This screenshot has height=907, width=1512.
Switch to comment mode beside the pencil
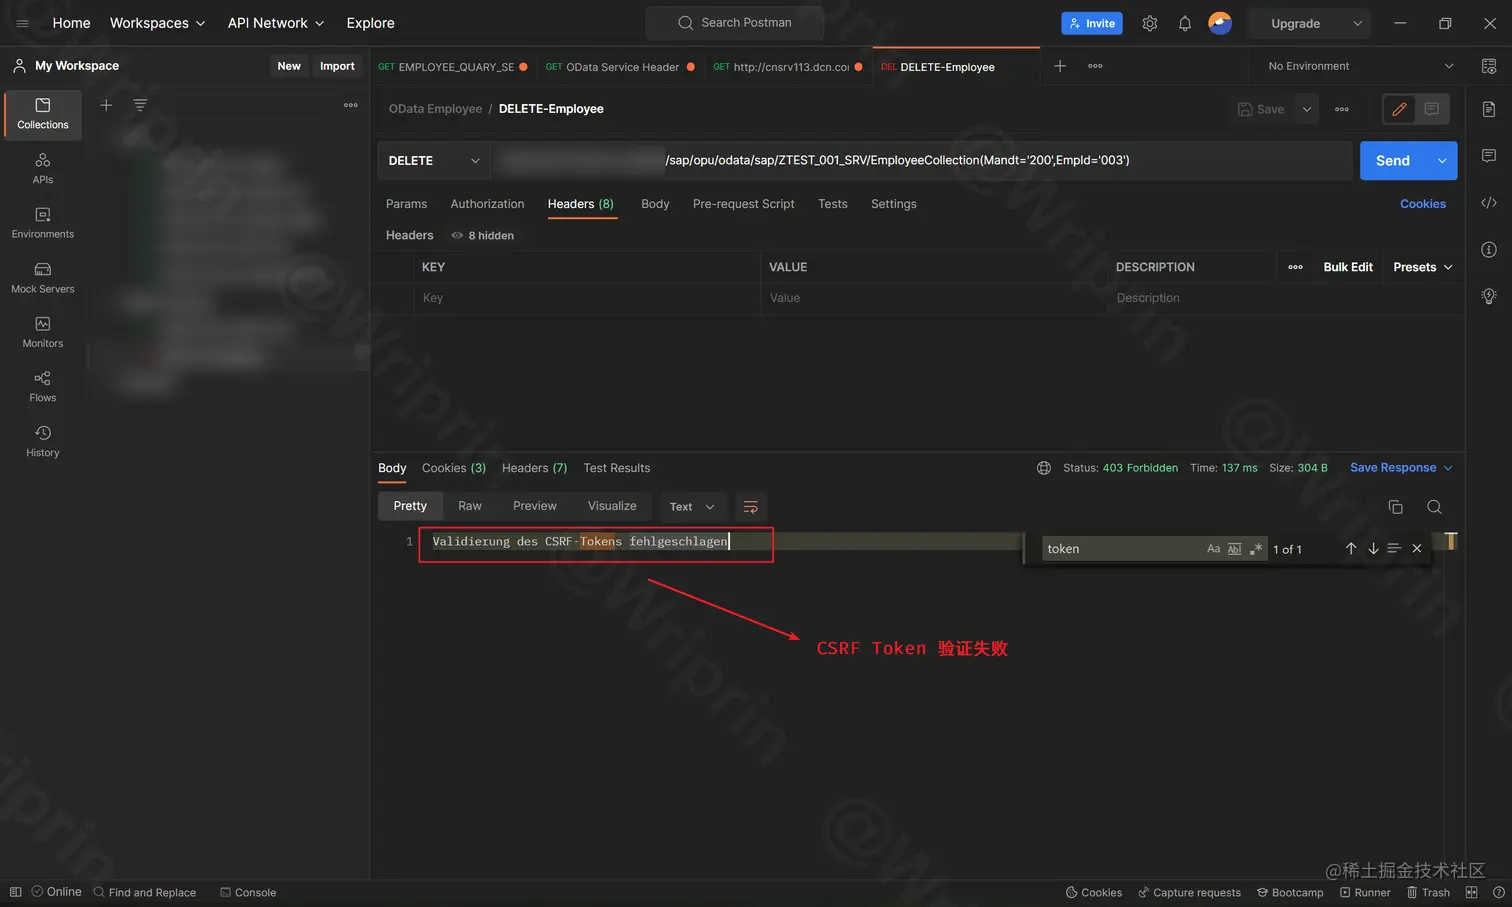(x=1432, y=109)
